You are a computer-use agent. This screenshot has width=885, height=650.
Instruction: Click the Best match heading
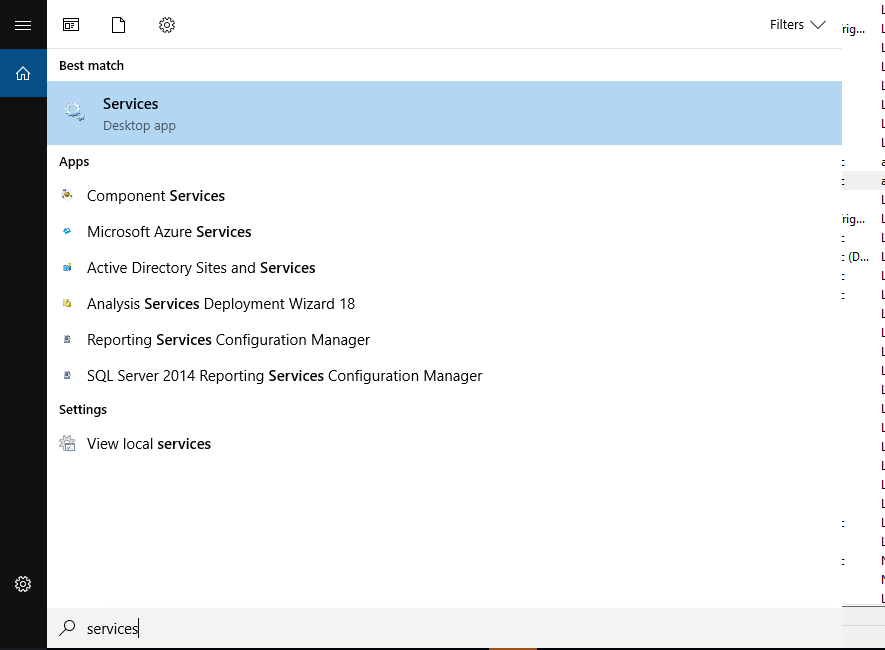[x=91, y=65]
